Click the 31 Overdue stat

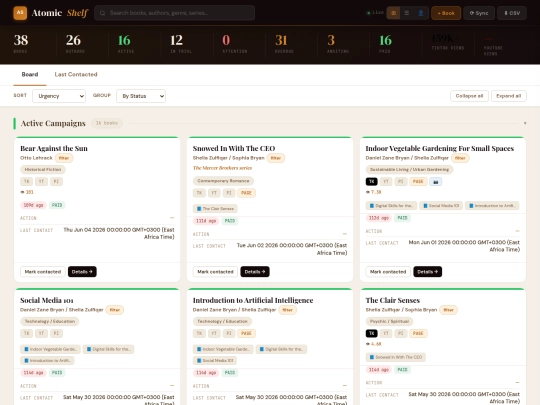[284, 44]
